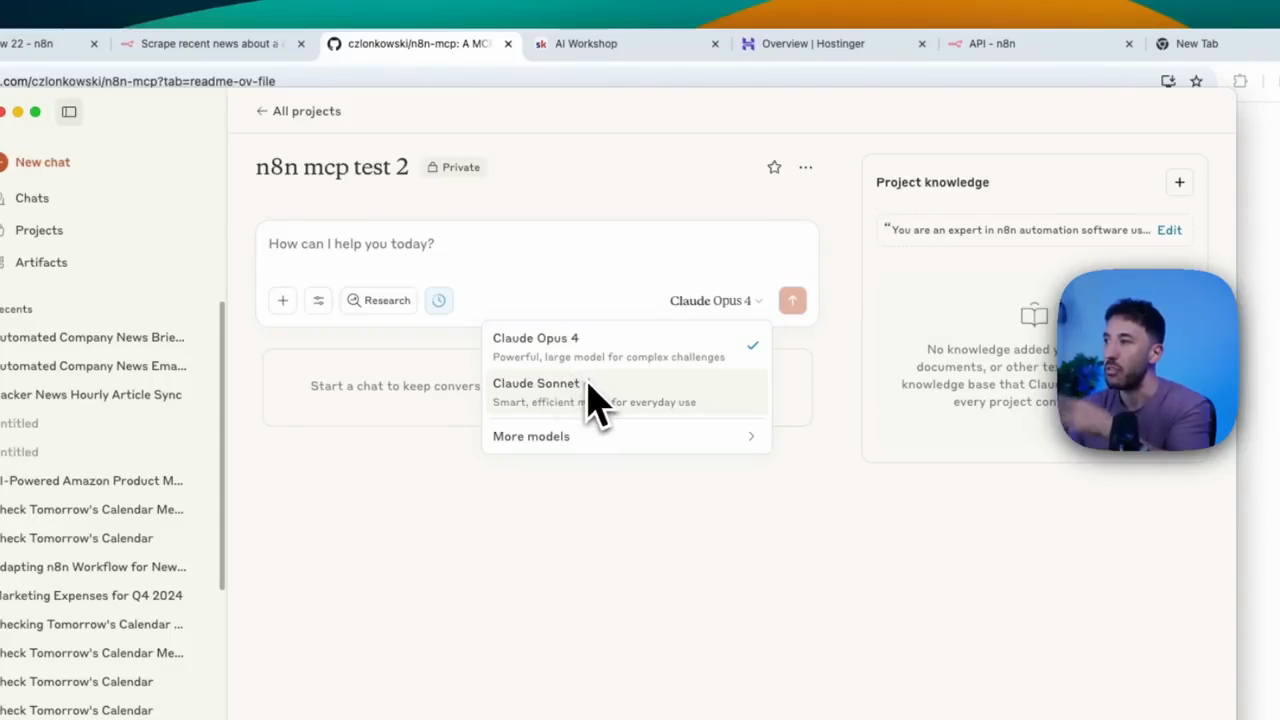Expand the More models submenu
Image resolution: width=1280 pixels, height=720 pixels.
point(626,436)
